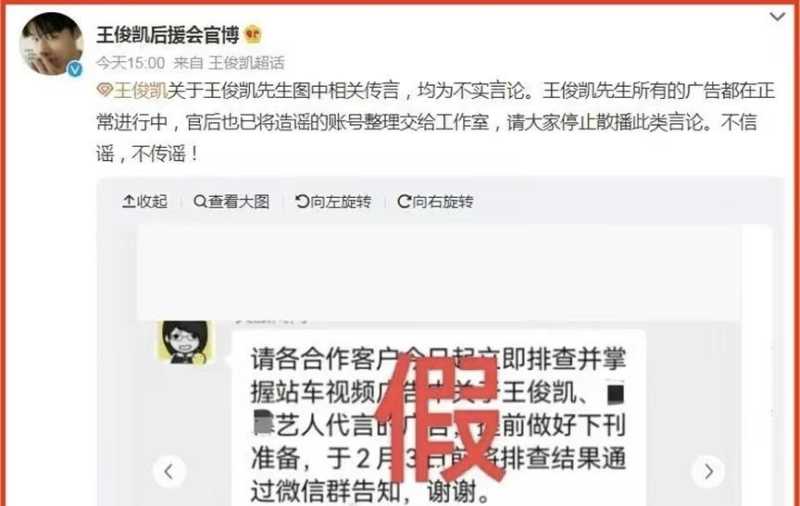Click the post body text about 不实言论
The image size is (800, 506).
[435, 122]
